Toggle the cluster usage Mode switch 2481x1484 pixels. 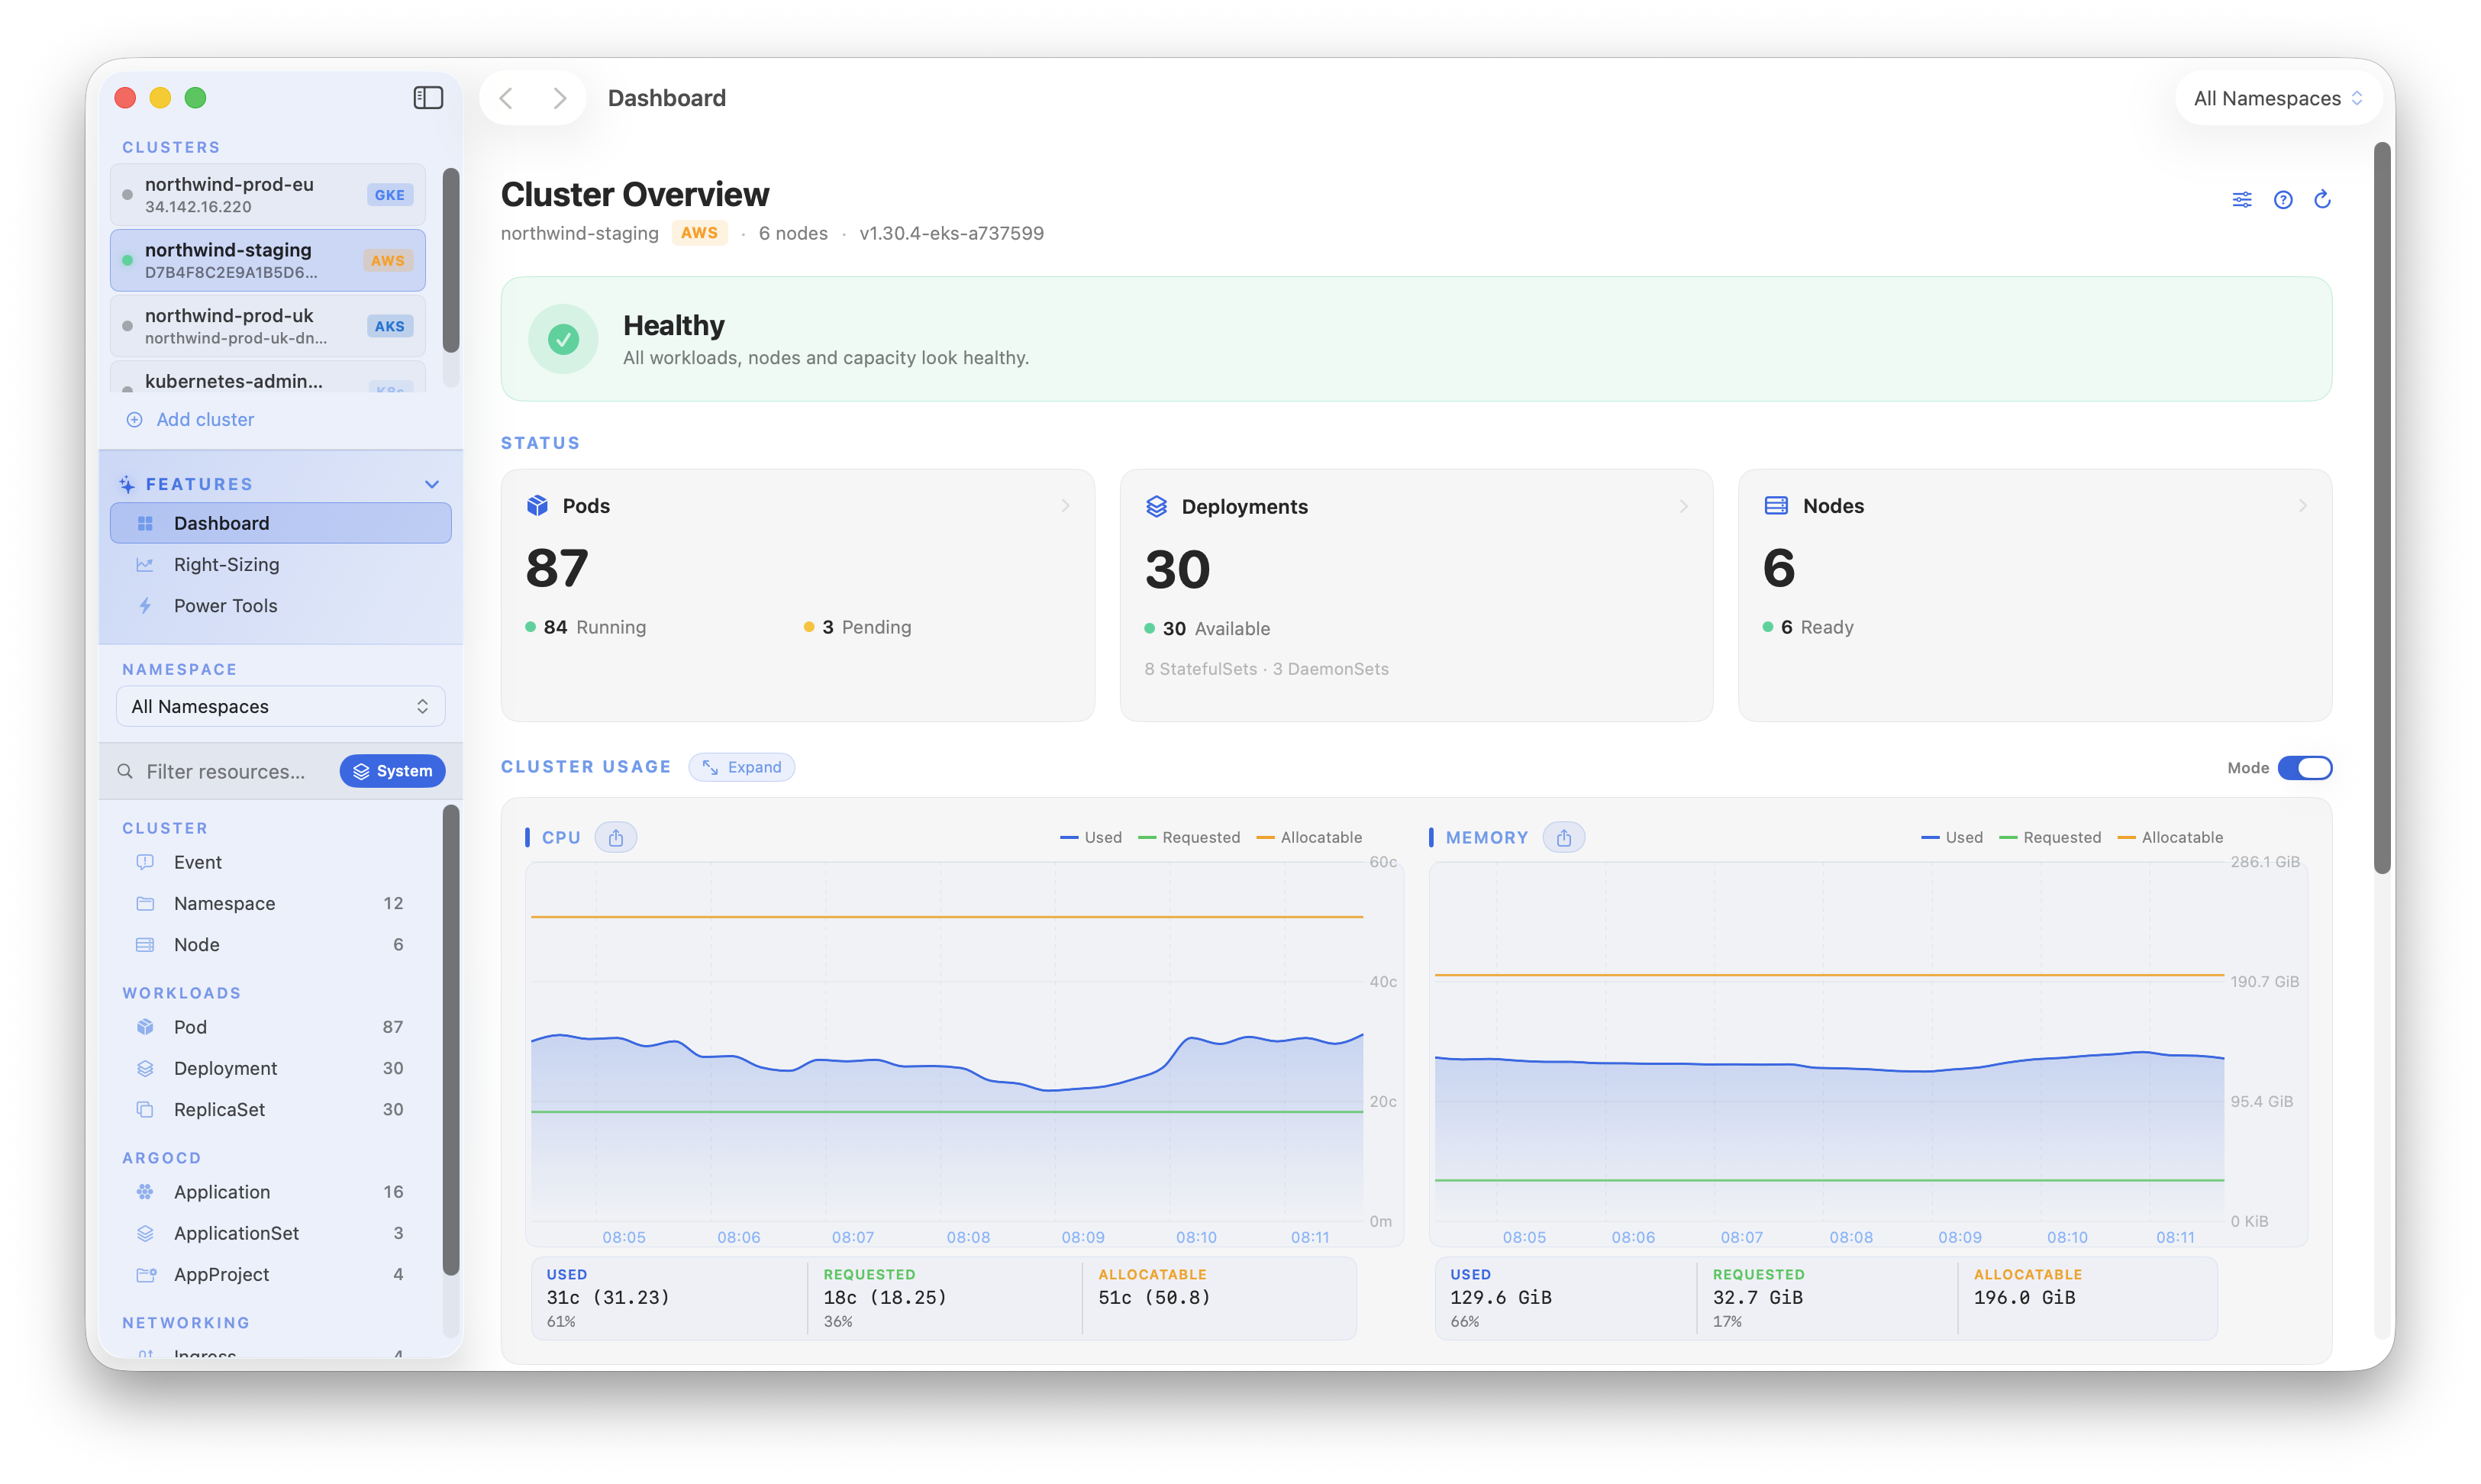click(x=2304, y=768)
